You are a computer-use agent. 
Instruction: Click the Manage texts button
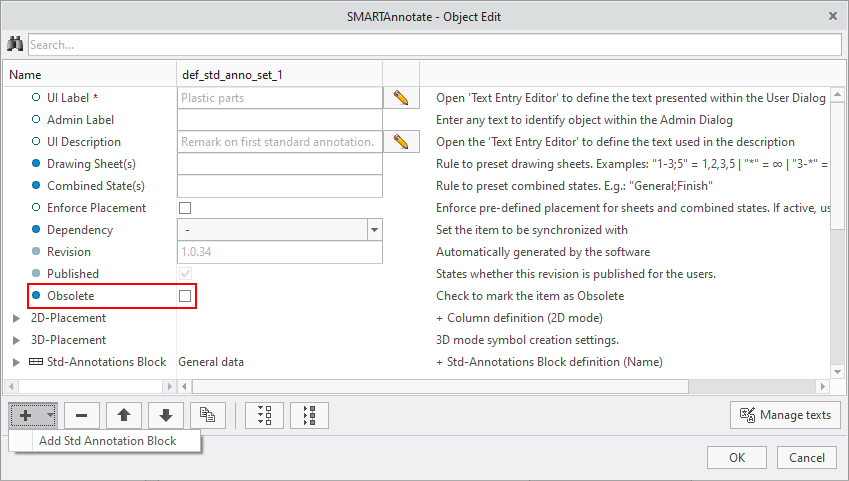point(785,415)
